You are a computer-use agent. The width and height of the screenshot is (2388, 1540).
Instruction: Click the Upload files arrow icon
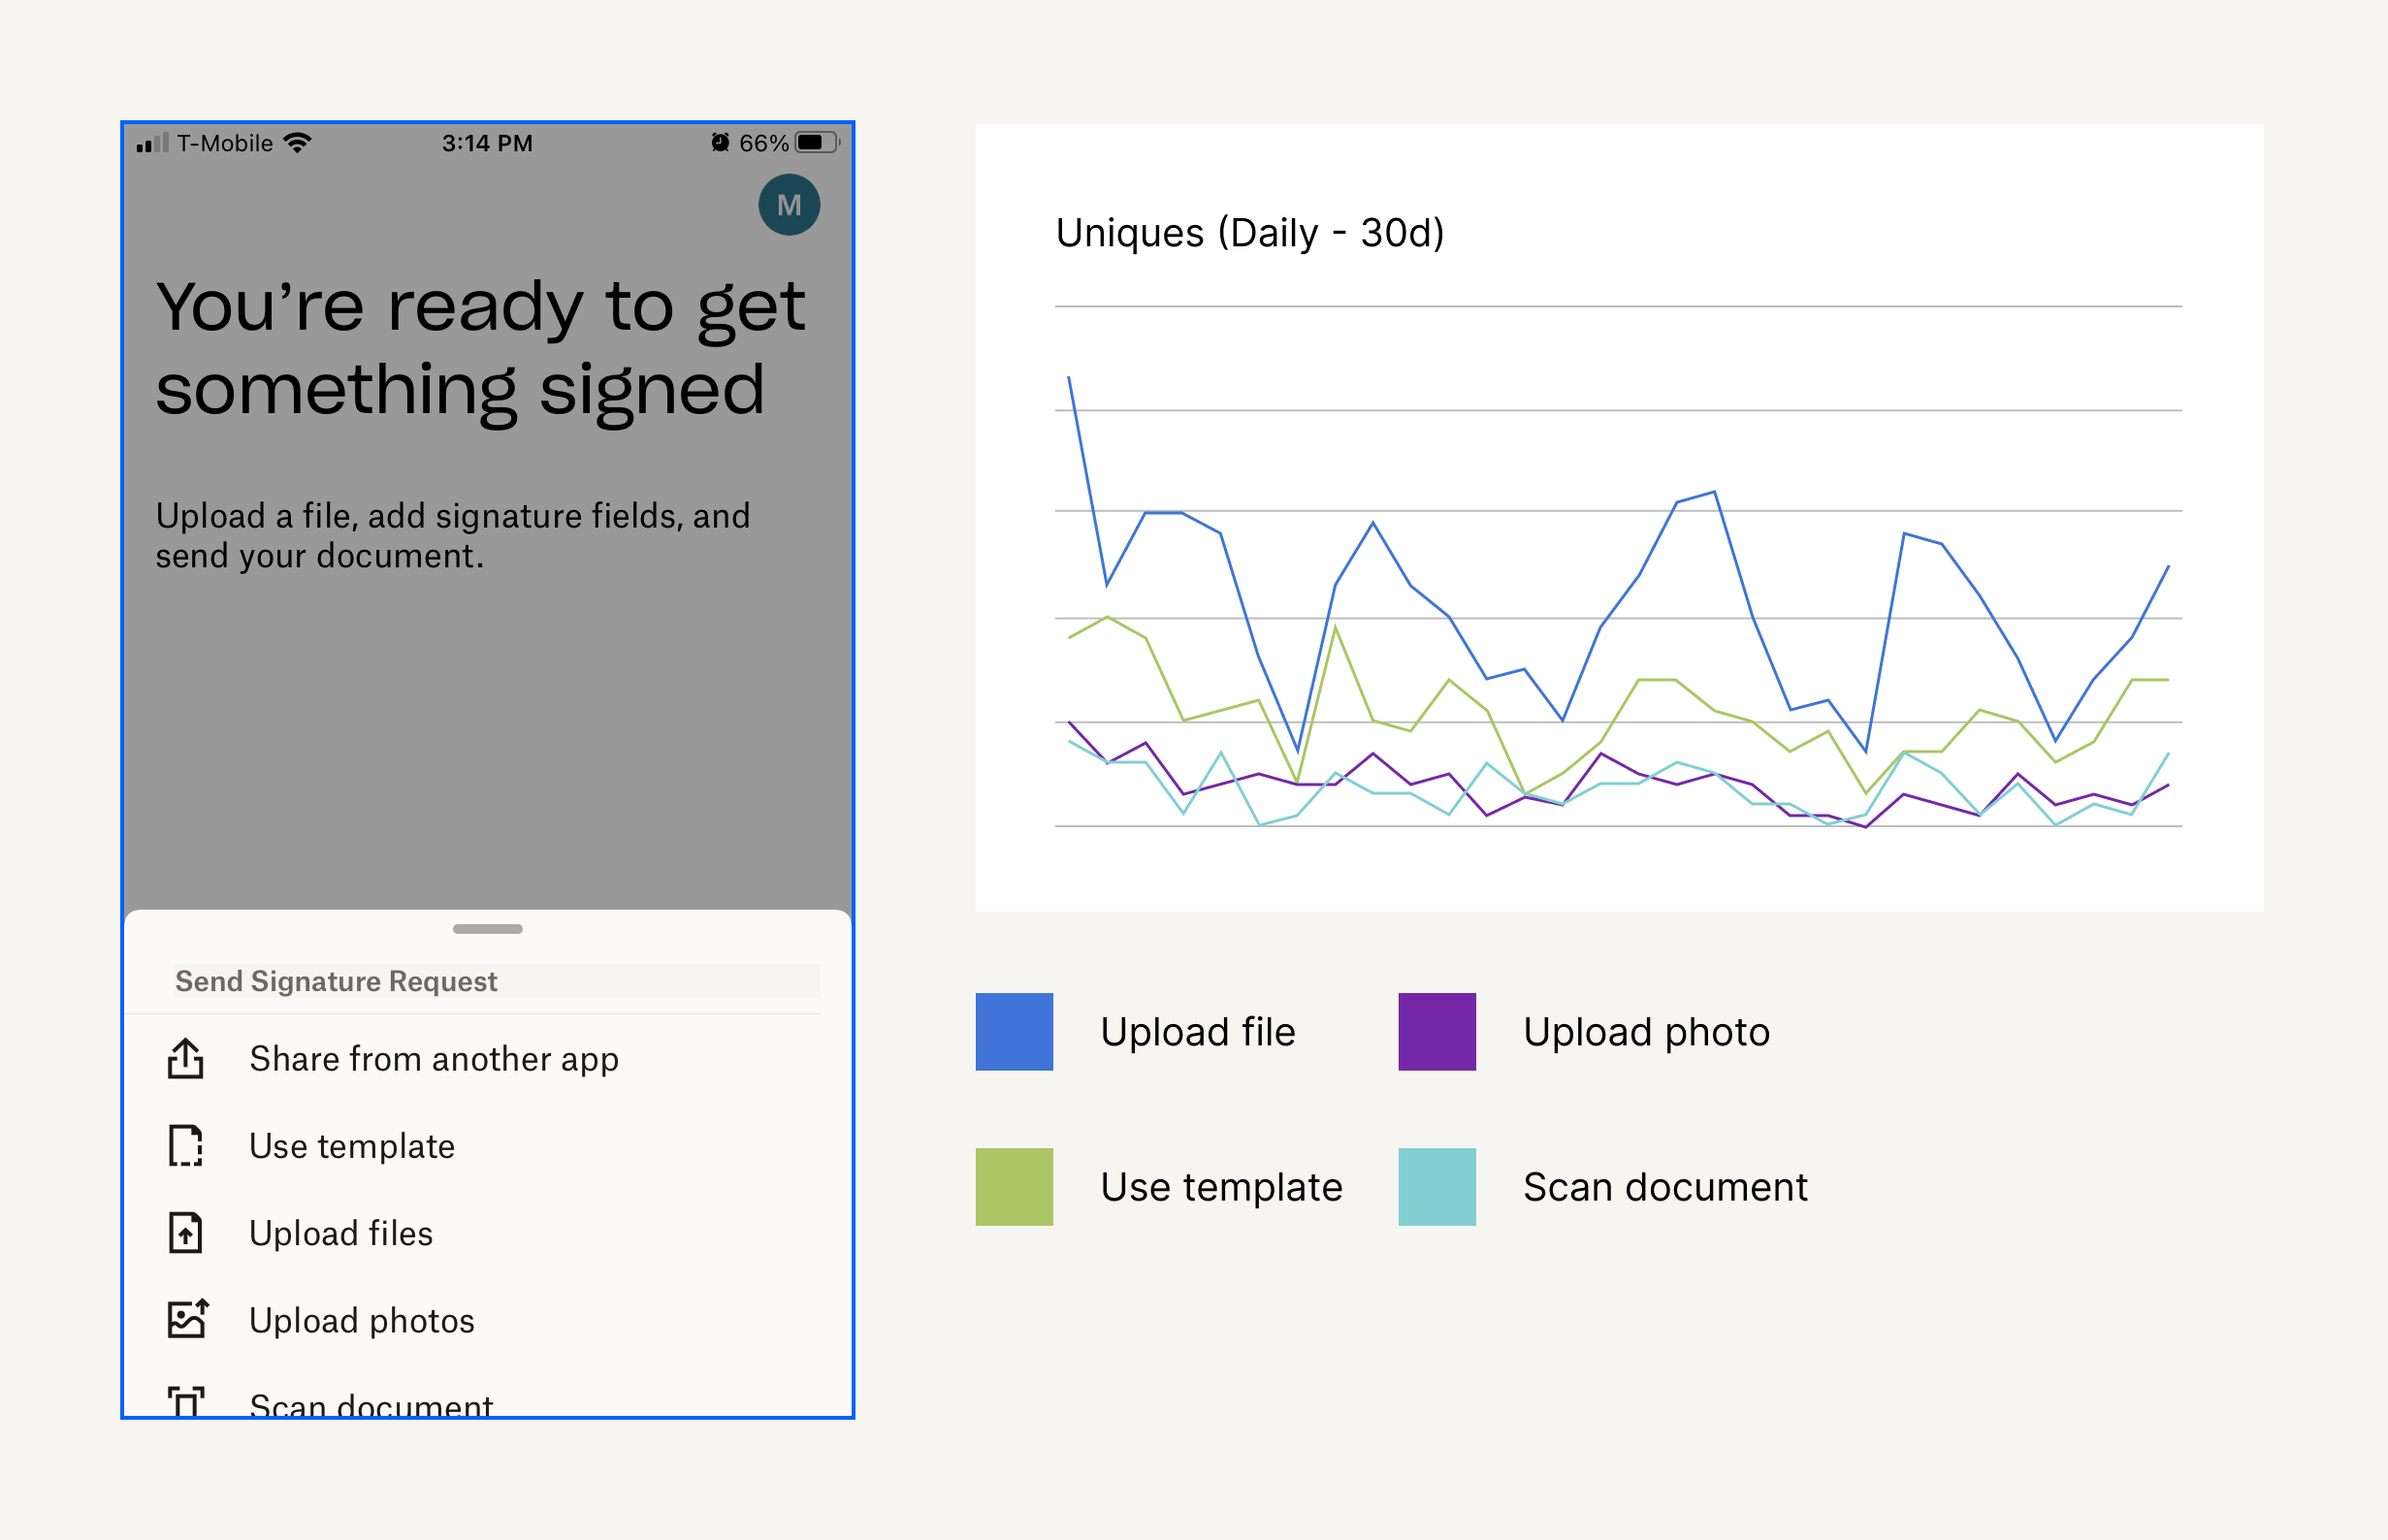click(186, 1233)
